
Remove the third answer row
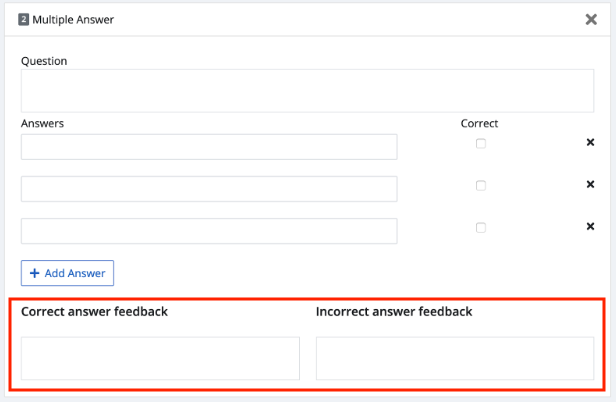tap(590, 226)
